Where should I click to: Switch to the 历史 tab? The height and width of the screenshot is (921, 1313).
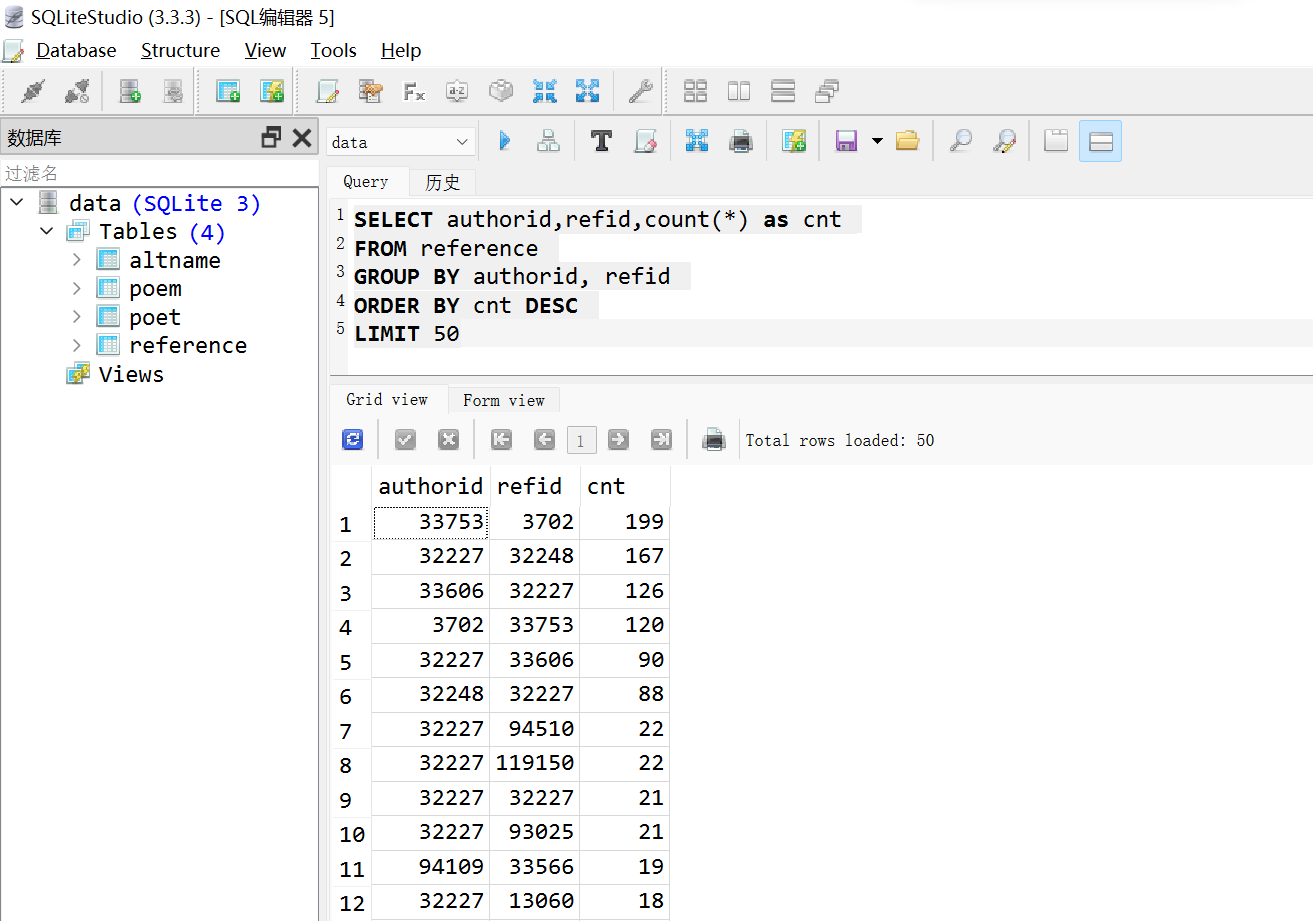[x=442, y=182]
